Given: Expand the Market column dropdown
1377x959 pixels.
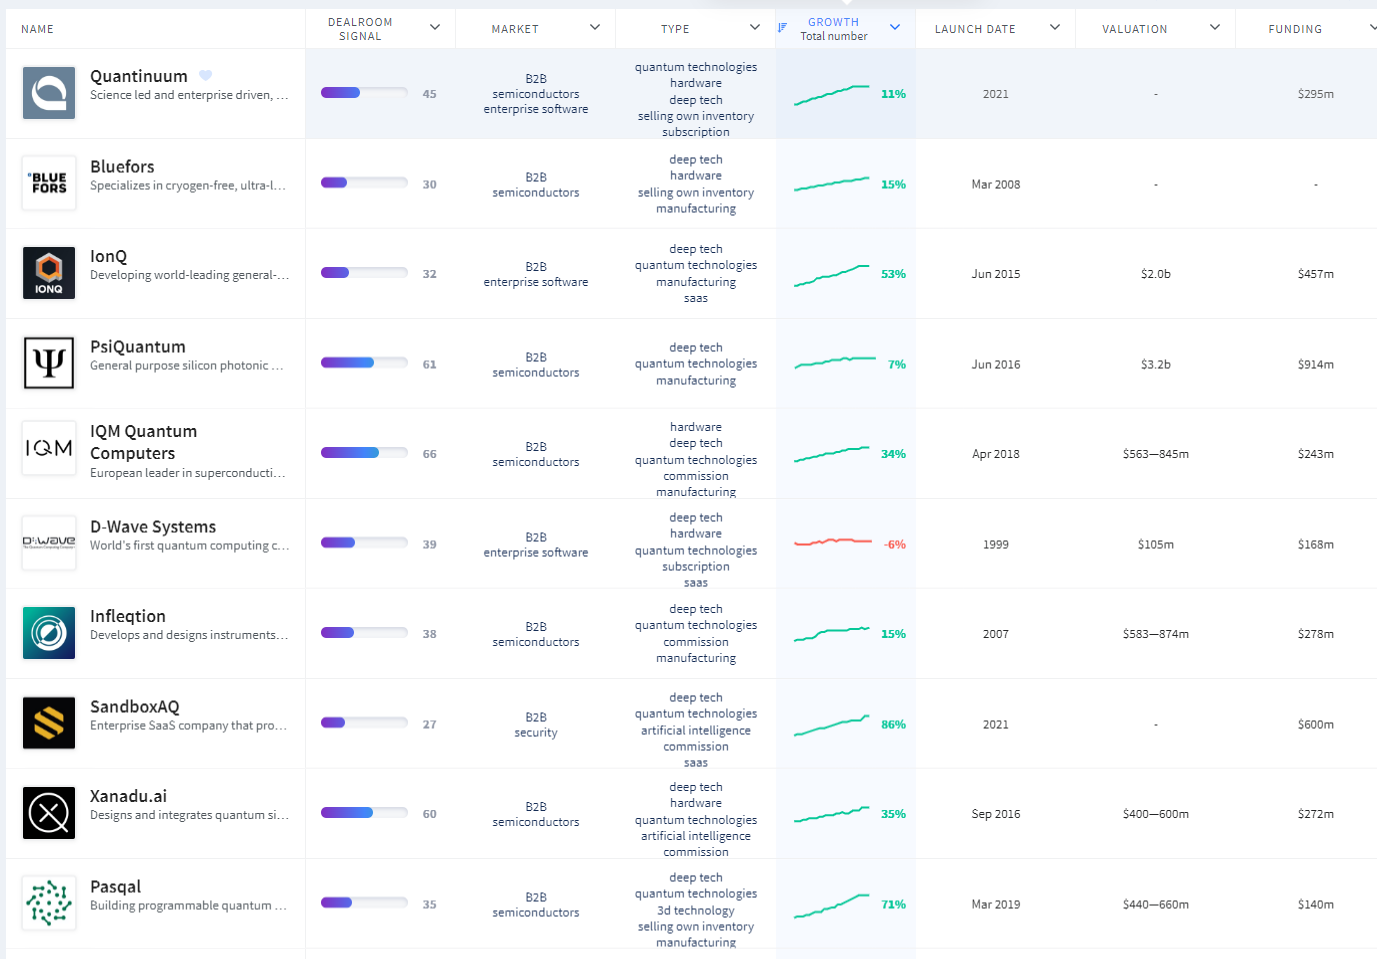Looking at the screenshot, I should [x=595, y=28].
